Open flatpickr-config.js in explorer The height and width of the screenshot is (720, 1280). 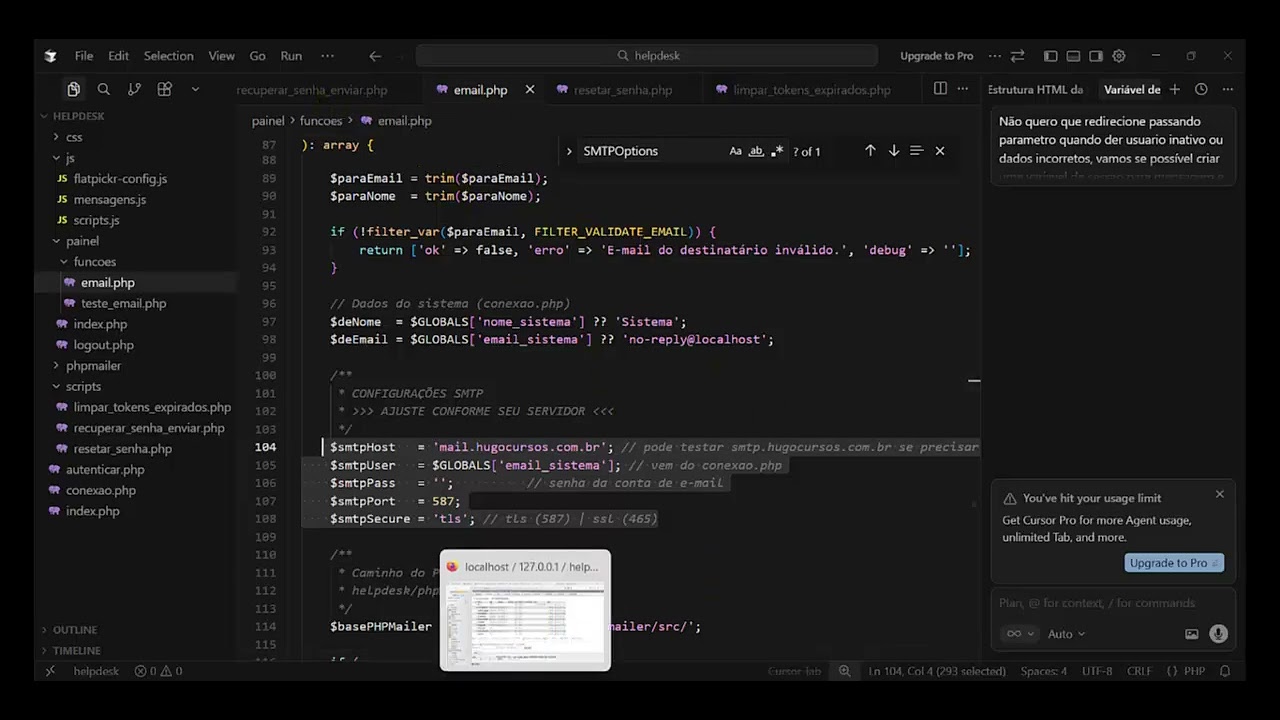click(120, 179)
